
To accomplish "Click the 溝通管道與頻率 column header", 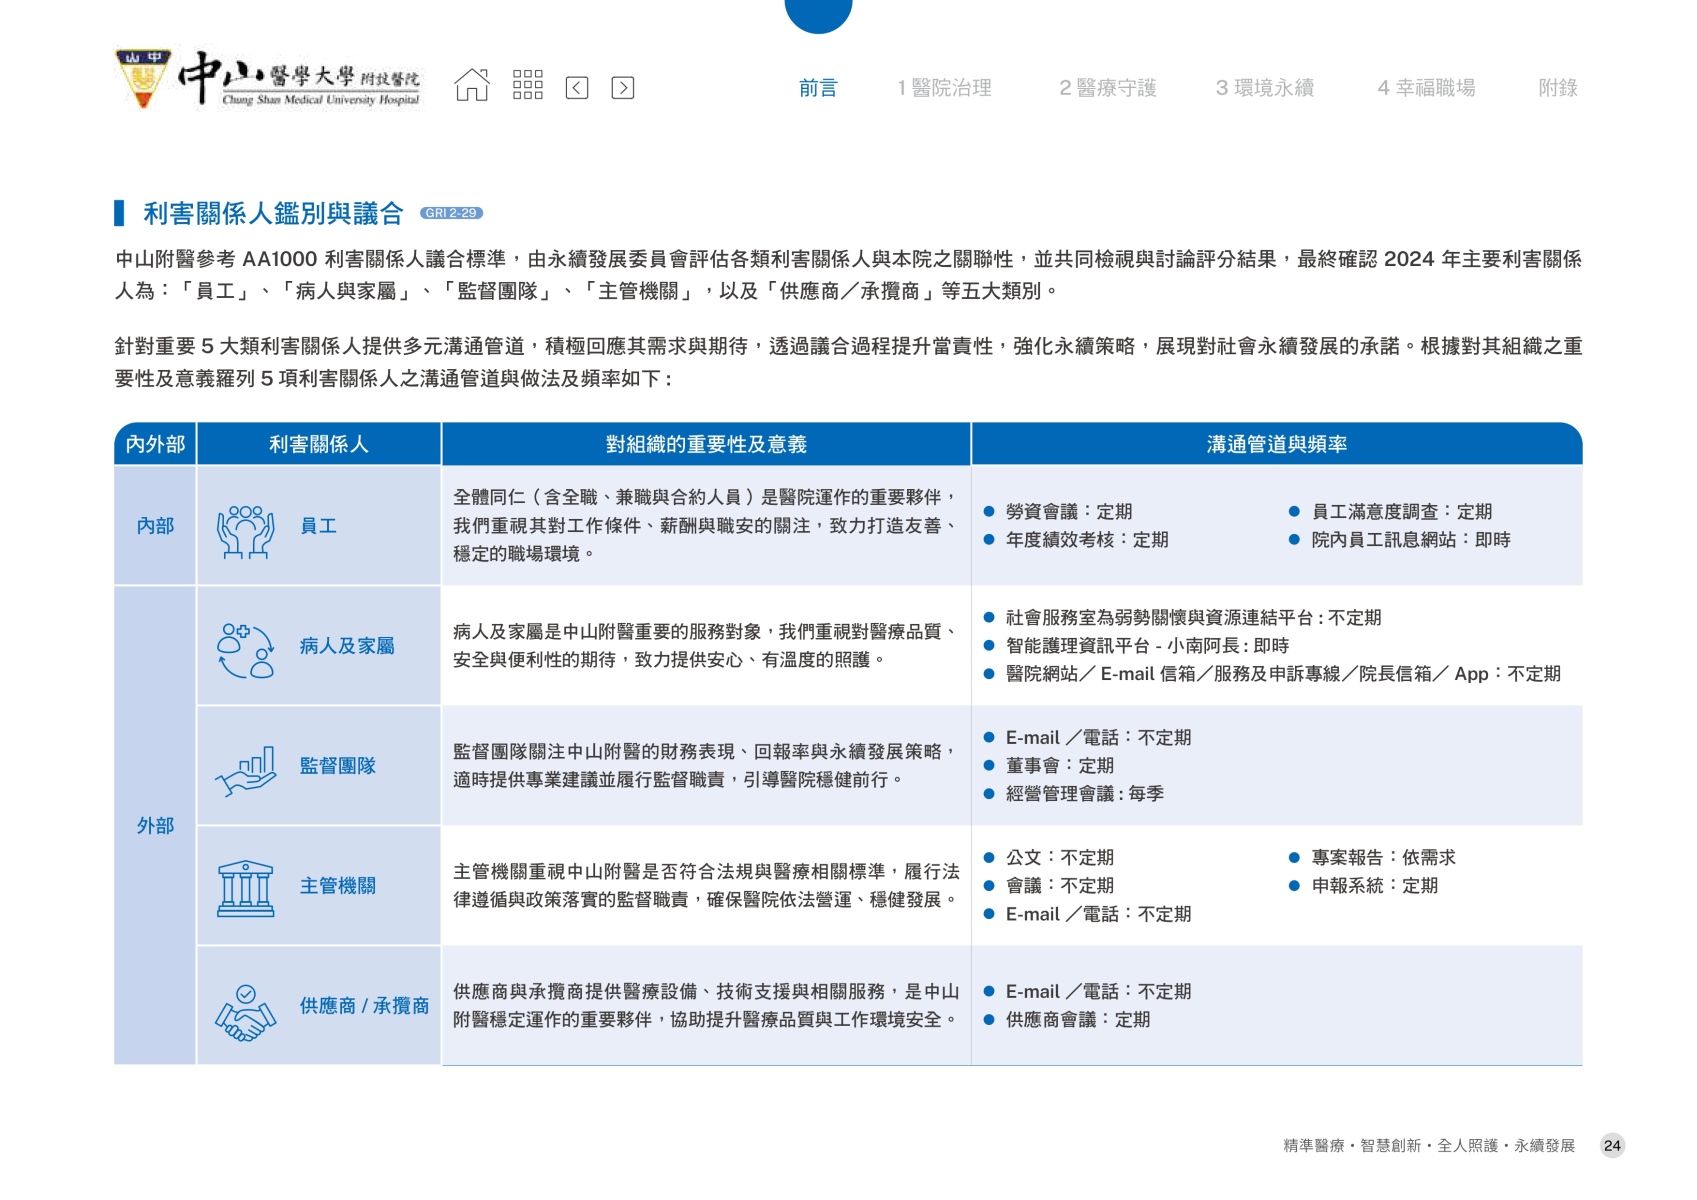I will tap(1276, 444).
